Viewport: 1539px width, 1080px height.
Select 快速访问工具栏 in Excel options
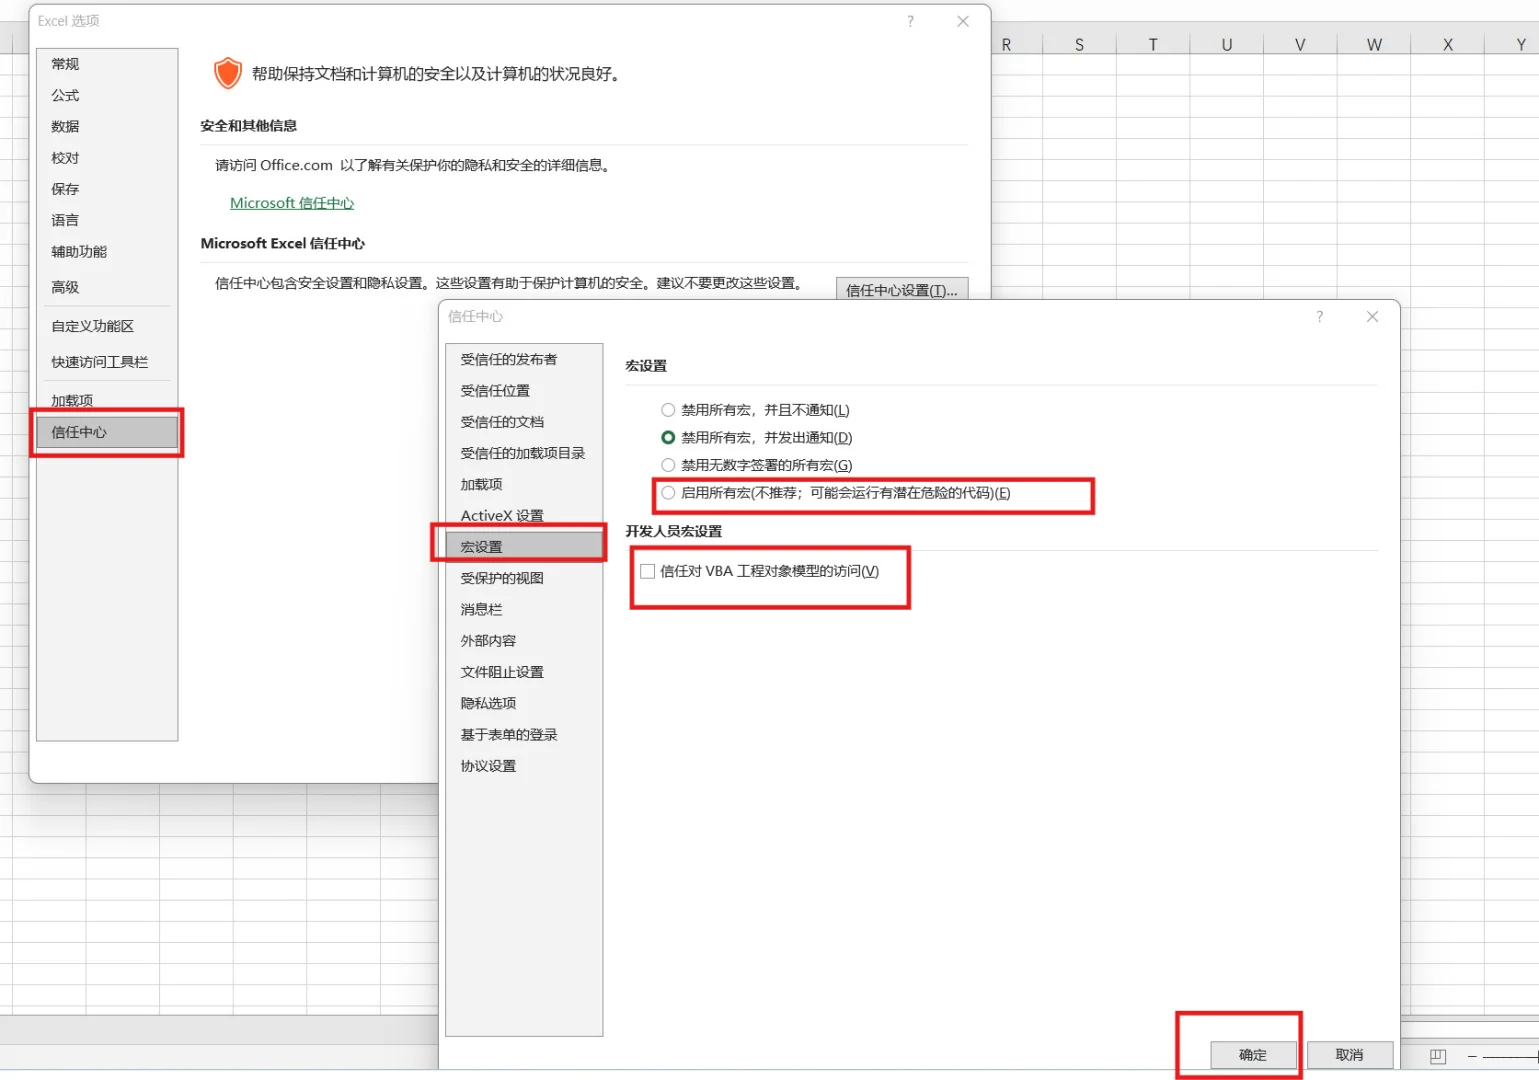click(x=107, y=362)
